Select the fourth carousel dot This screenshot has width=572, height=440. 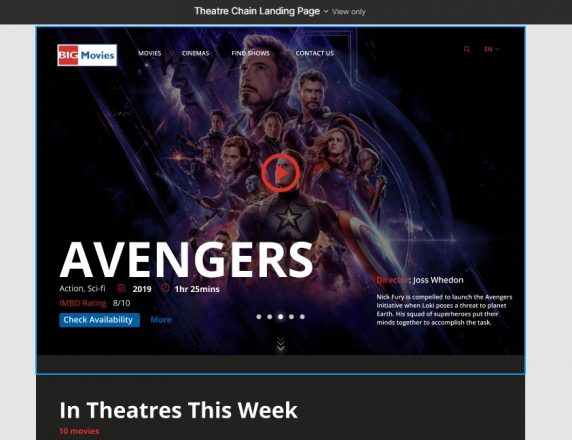point(291,317)
